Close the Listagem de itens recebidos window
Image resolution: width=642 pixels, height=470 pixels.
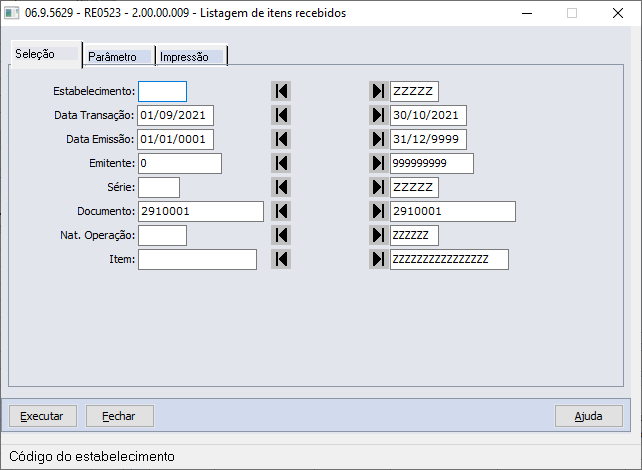pos(618,13)
